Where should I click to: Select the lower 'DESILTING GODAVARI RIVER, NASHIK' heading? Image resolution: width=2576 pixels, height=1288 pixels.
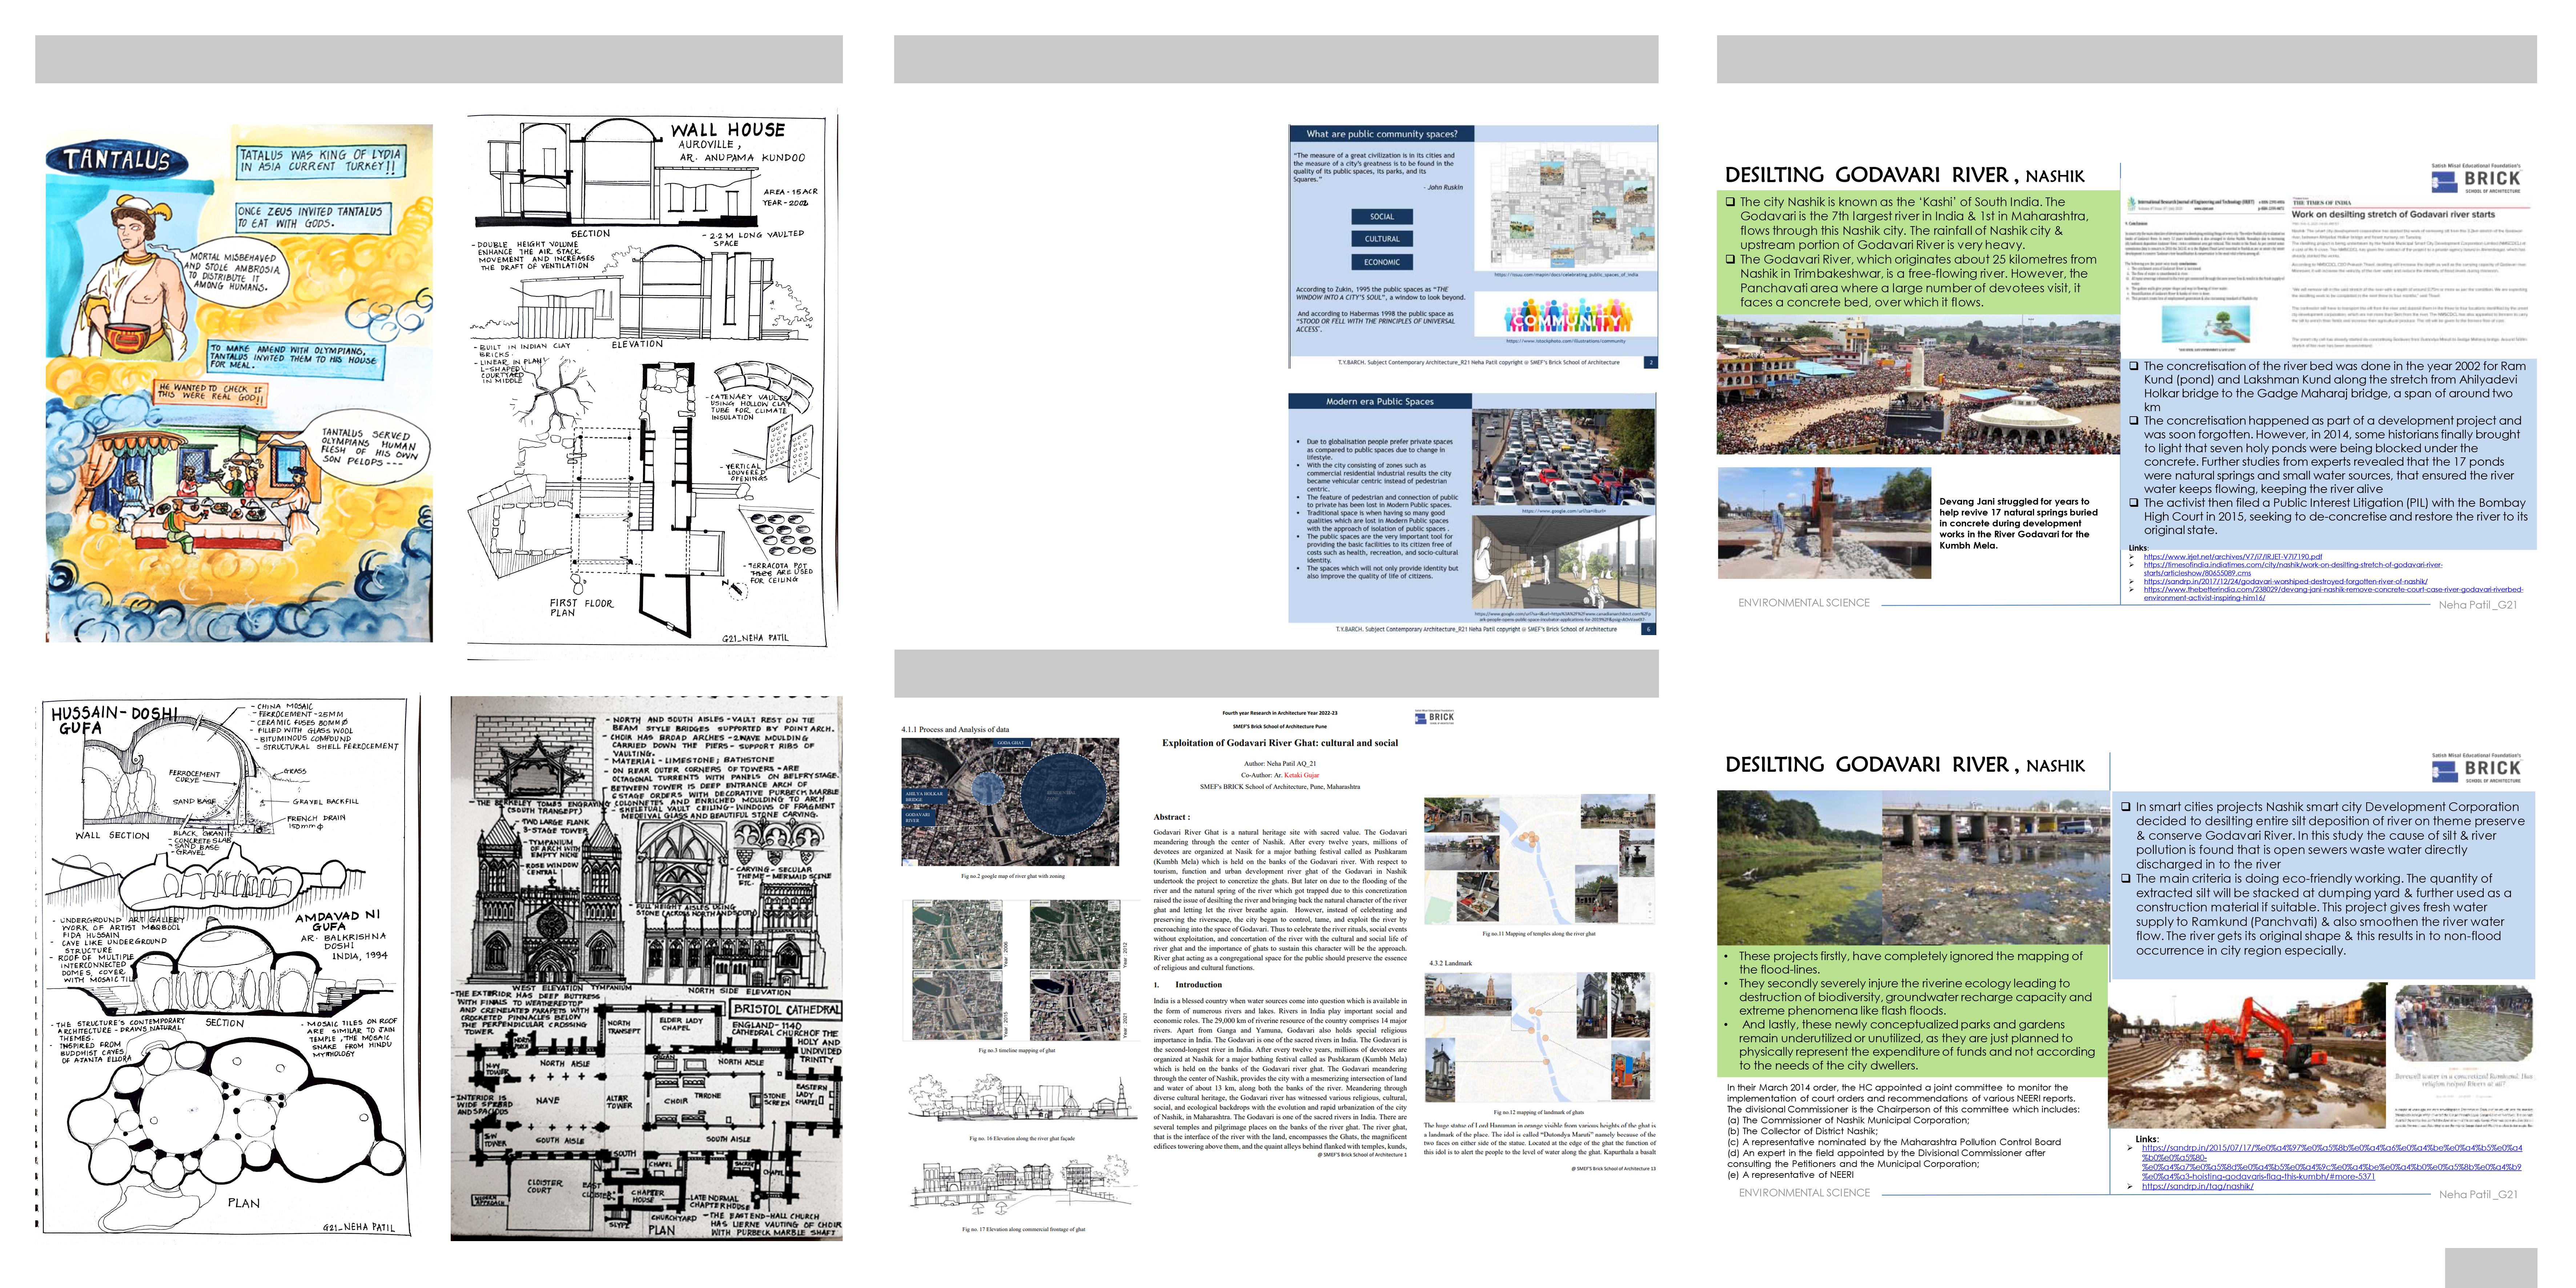click(x=1905, y=765)
